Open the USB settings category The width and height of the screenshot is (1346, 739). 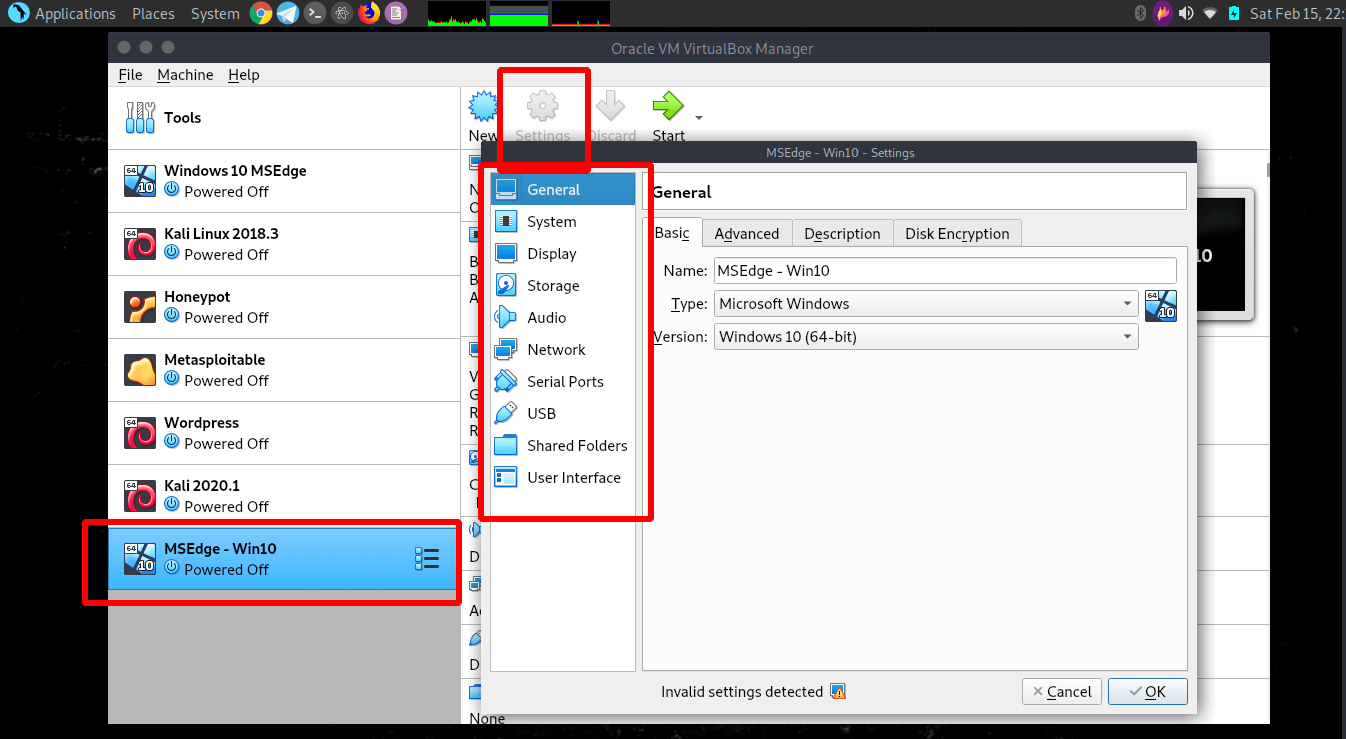point(563,413)
